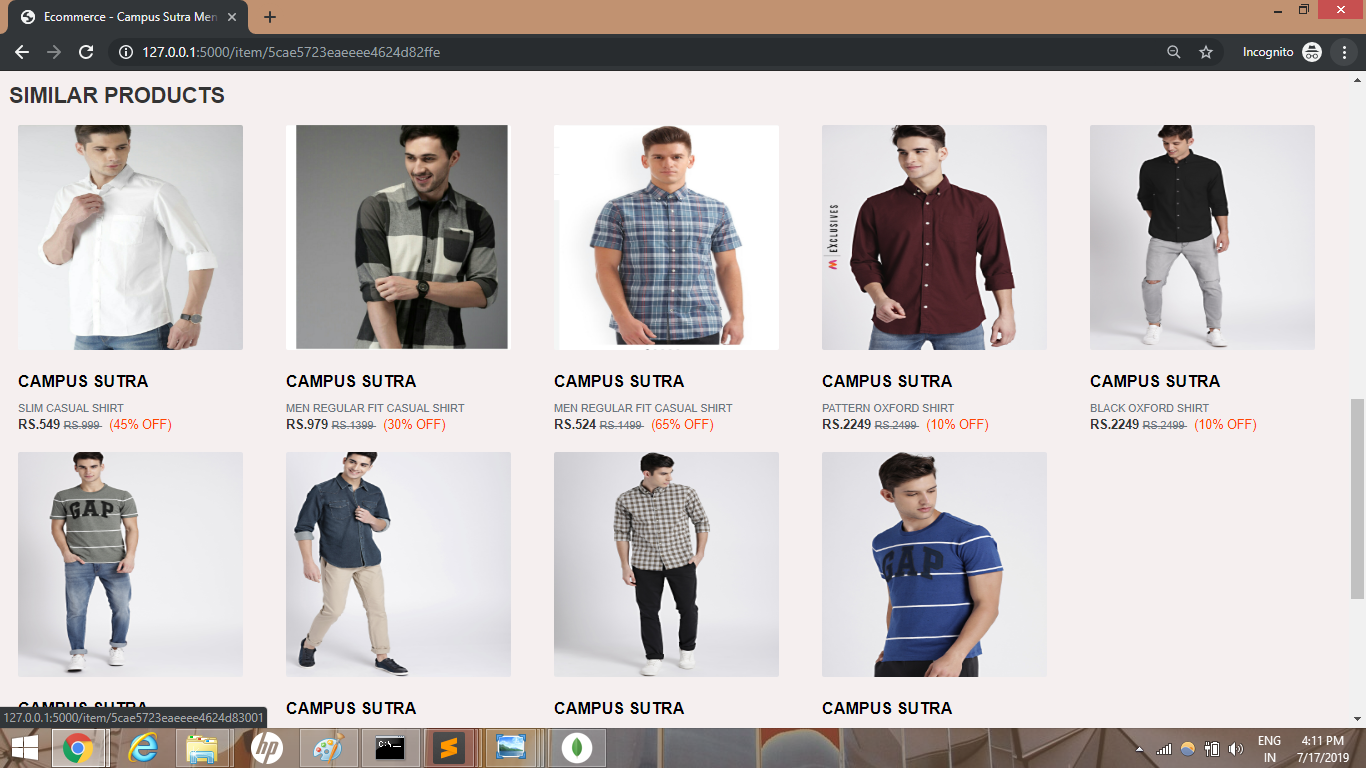This screenshot has width=1366, height=768.
Task: Close the Ecommerce Campus Sutra tab
Action: click(232, 17)
